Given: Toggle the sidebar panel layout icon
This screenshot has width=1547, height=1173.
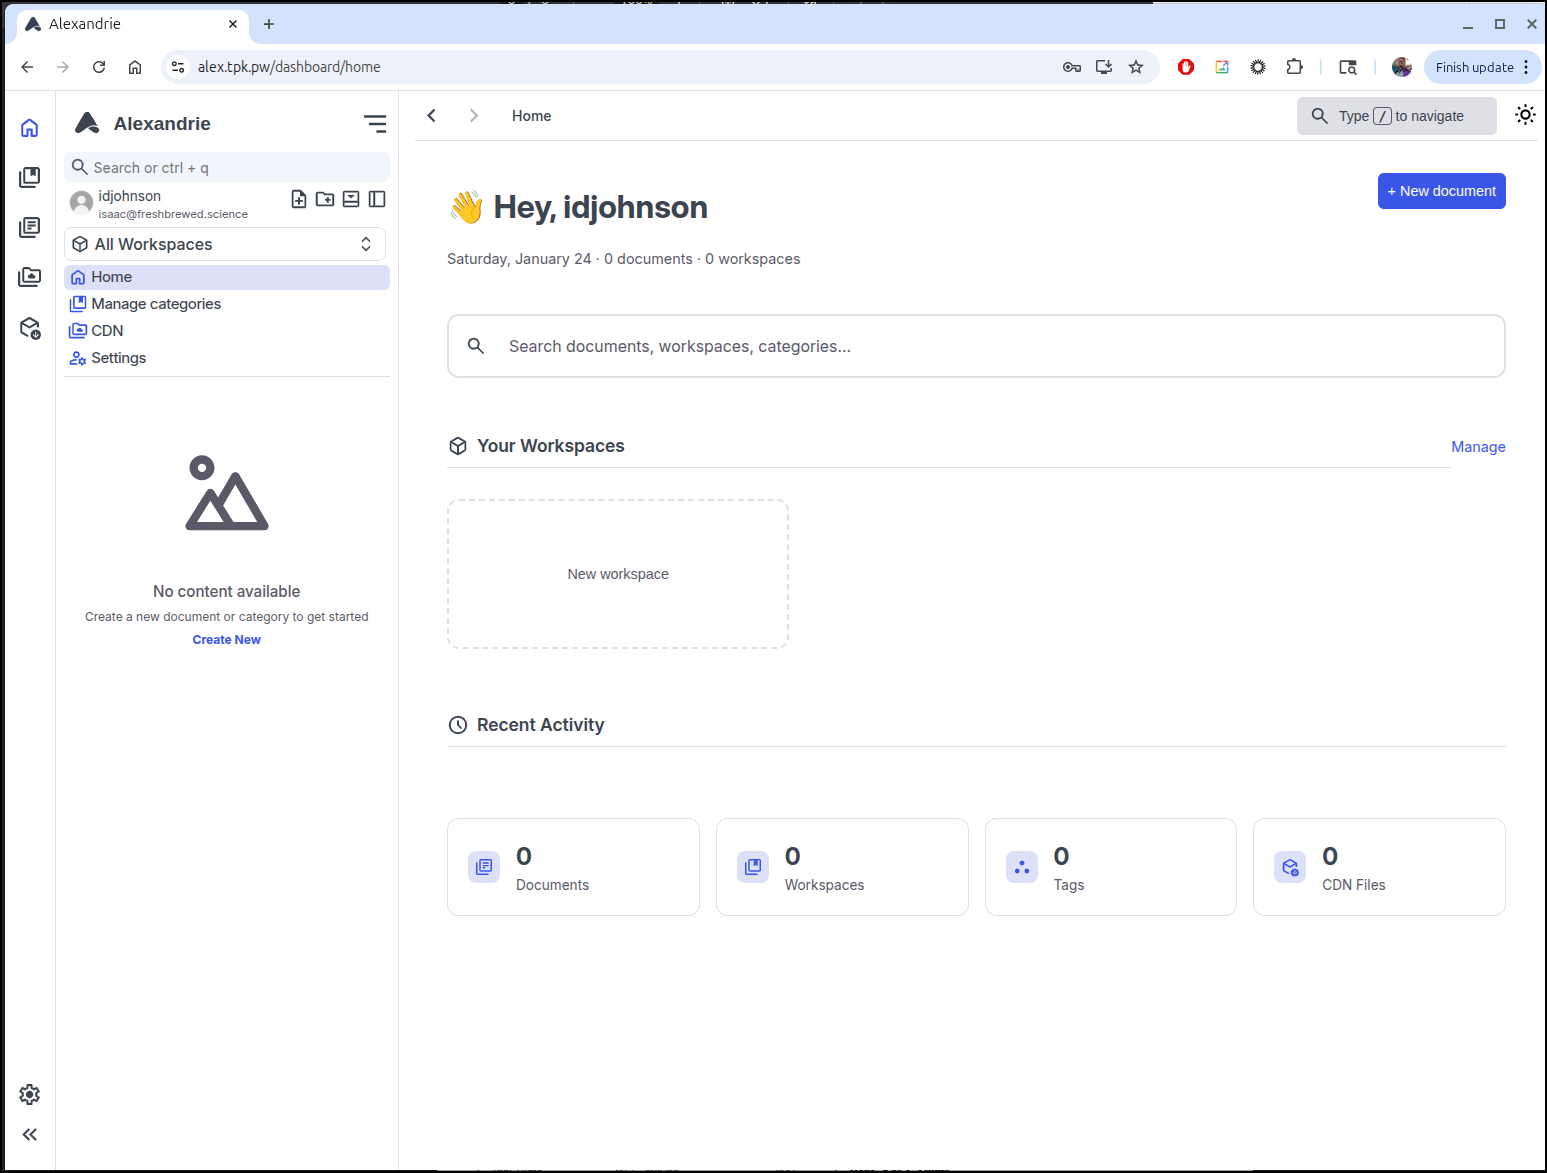Looking at the screenshot, I should tap(377, 199).
